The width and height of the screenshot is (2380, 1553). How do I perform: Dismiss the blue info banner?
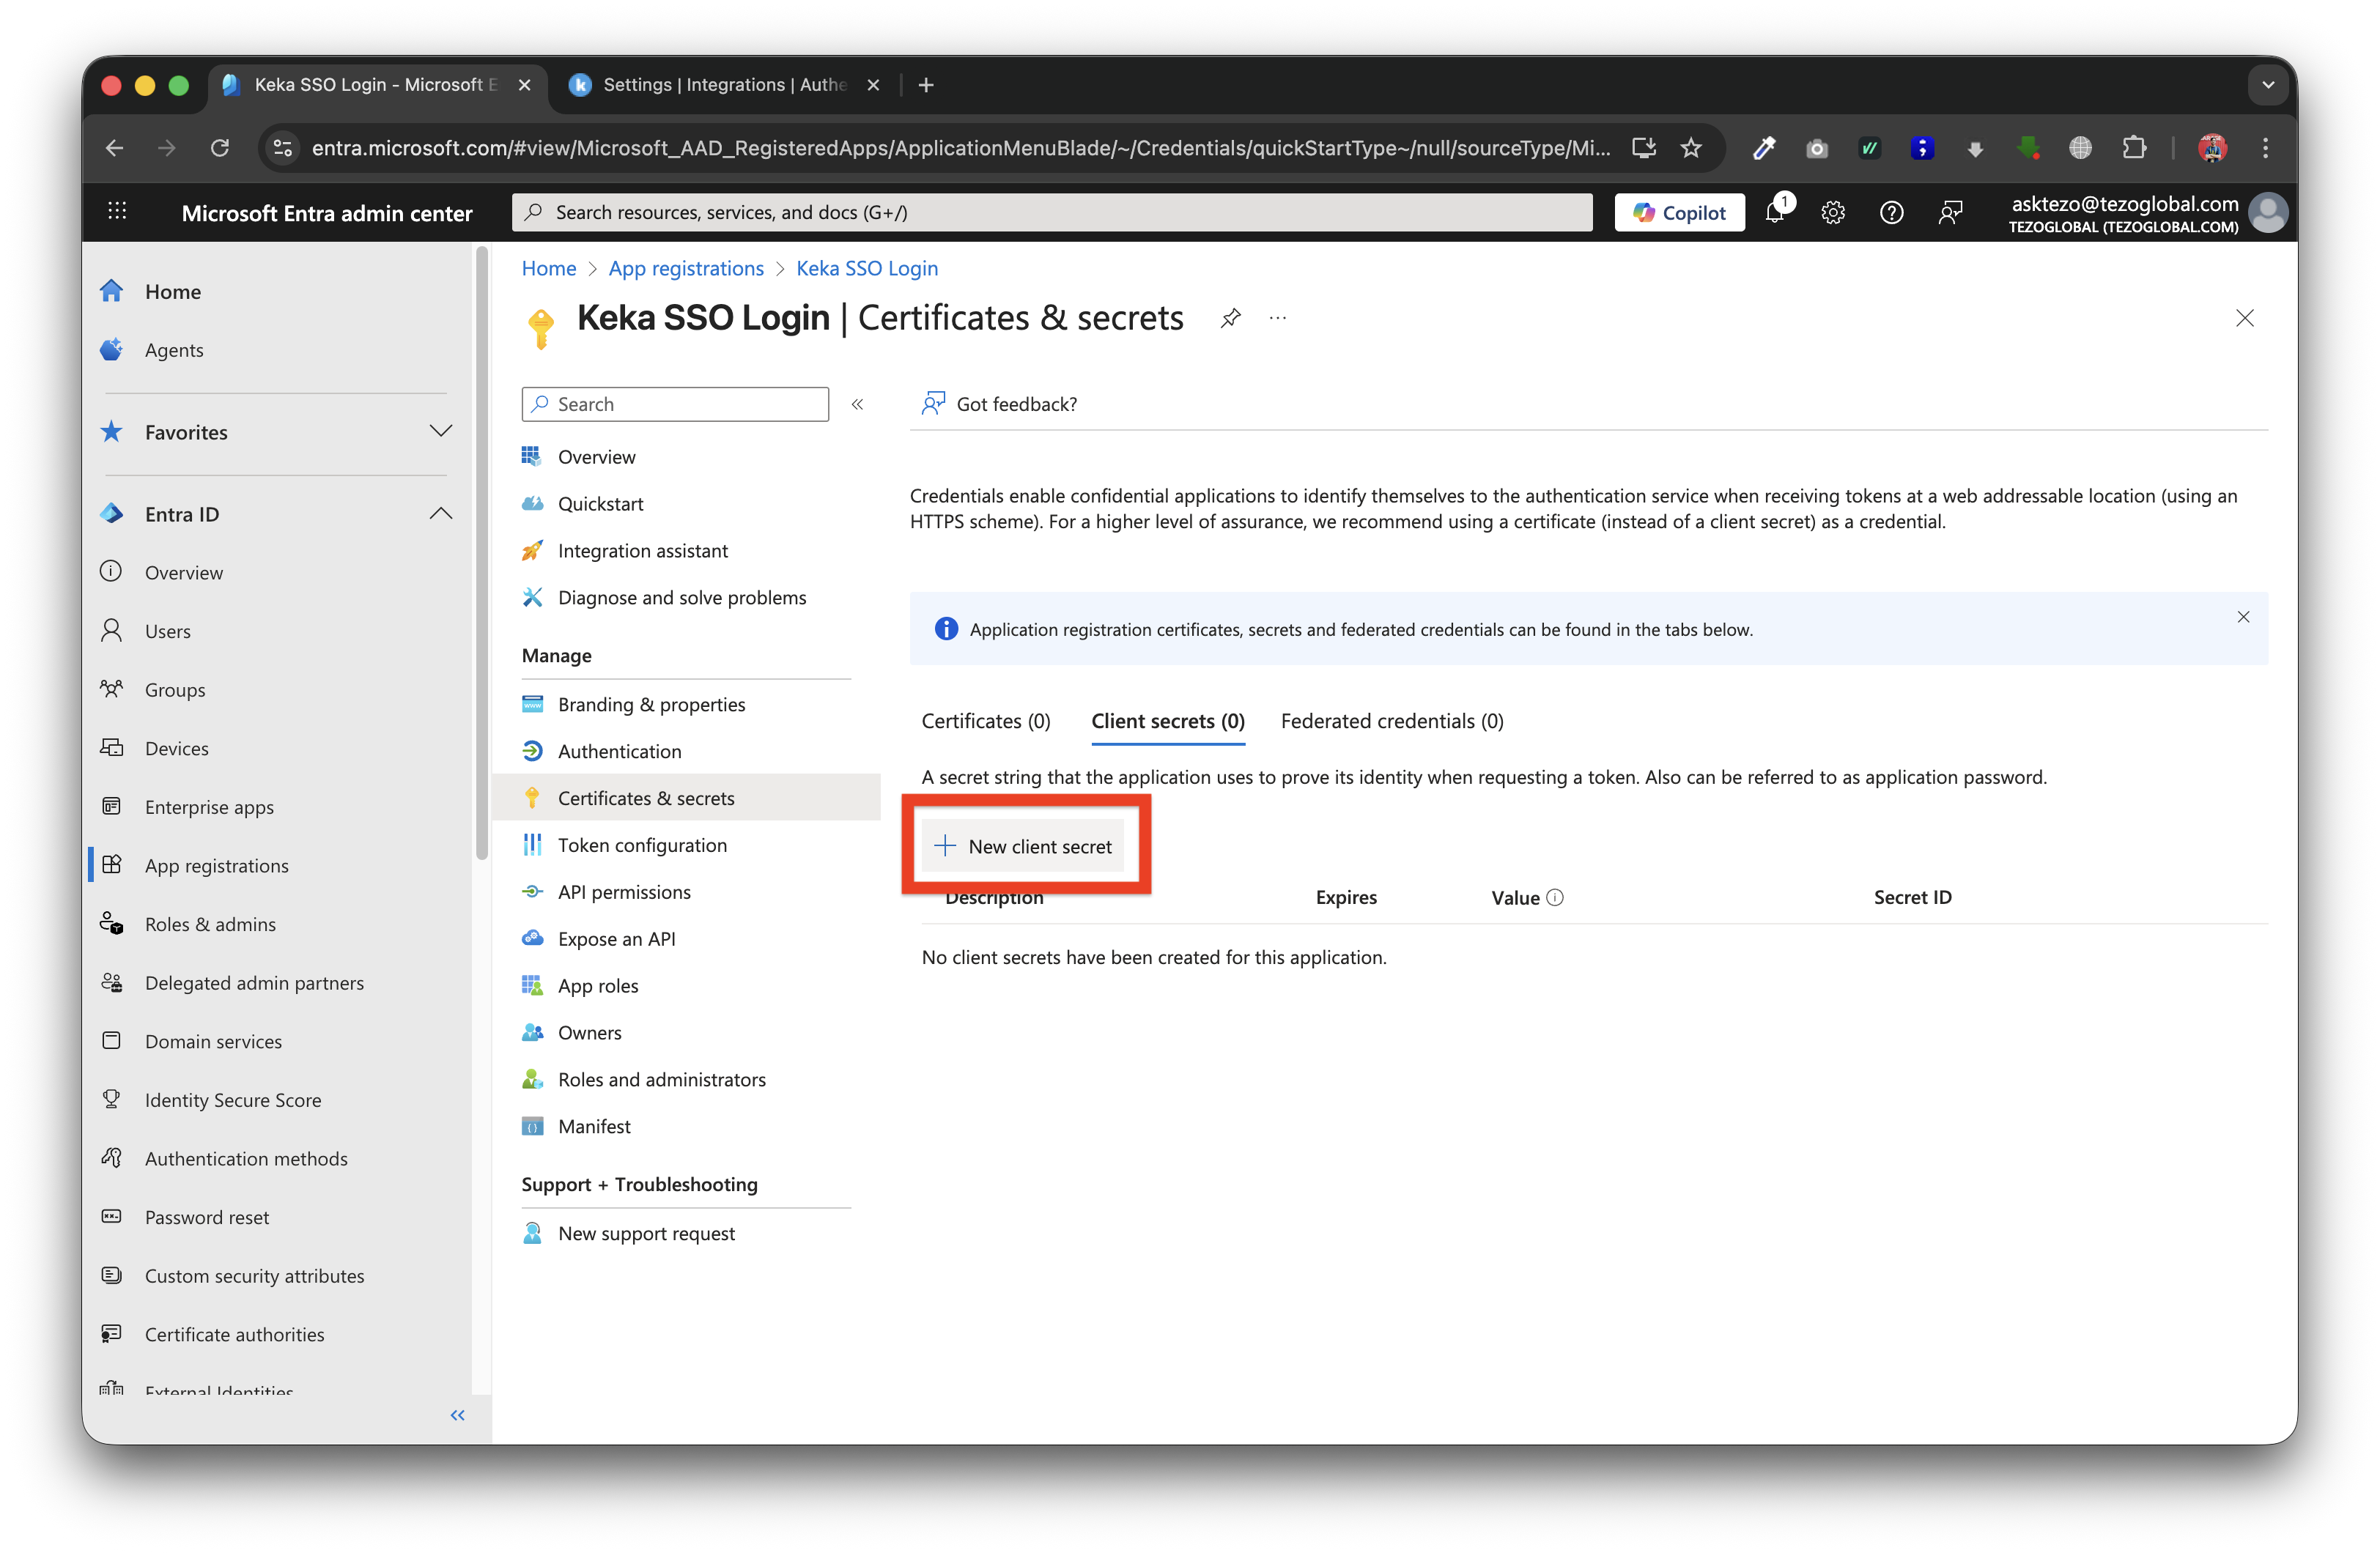coord(2243,617)
